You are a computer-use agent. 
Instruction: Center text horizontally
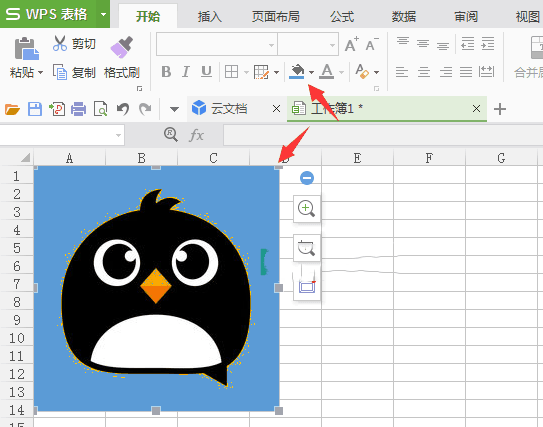pyautogui.click(x=424, y=72)
